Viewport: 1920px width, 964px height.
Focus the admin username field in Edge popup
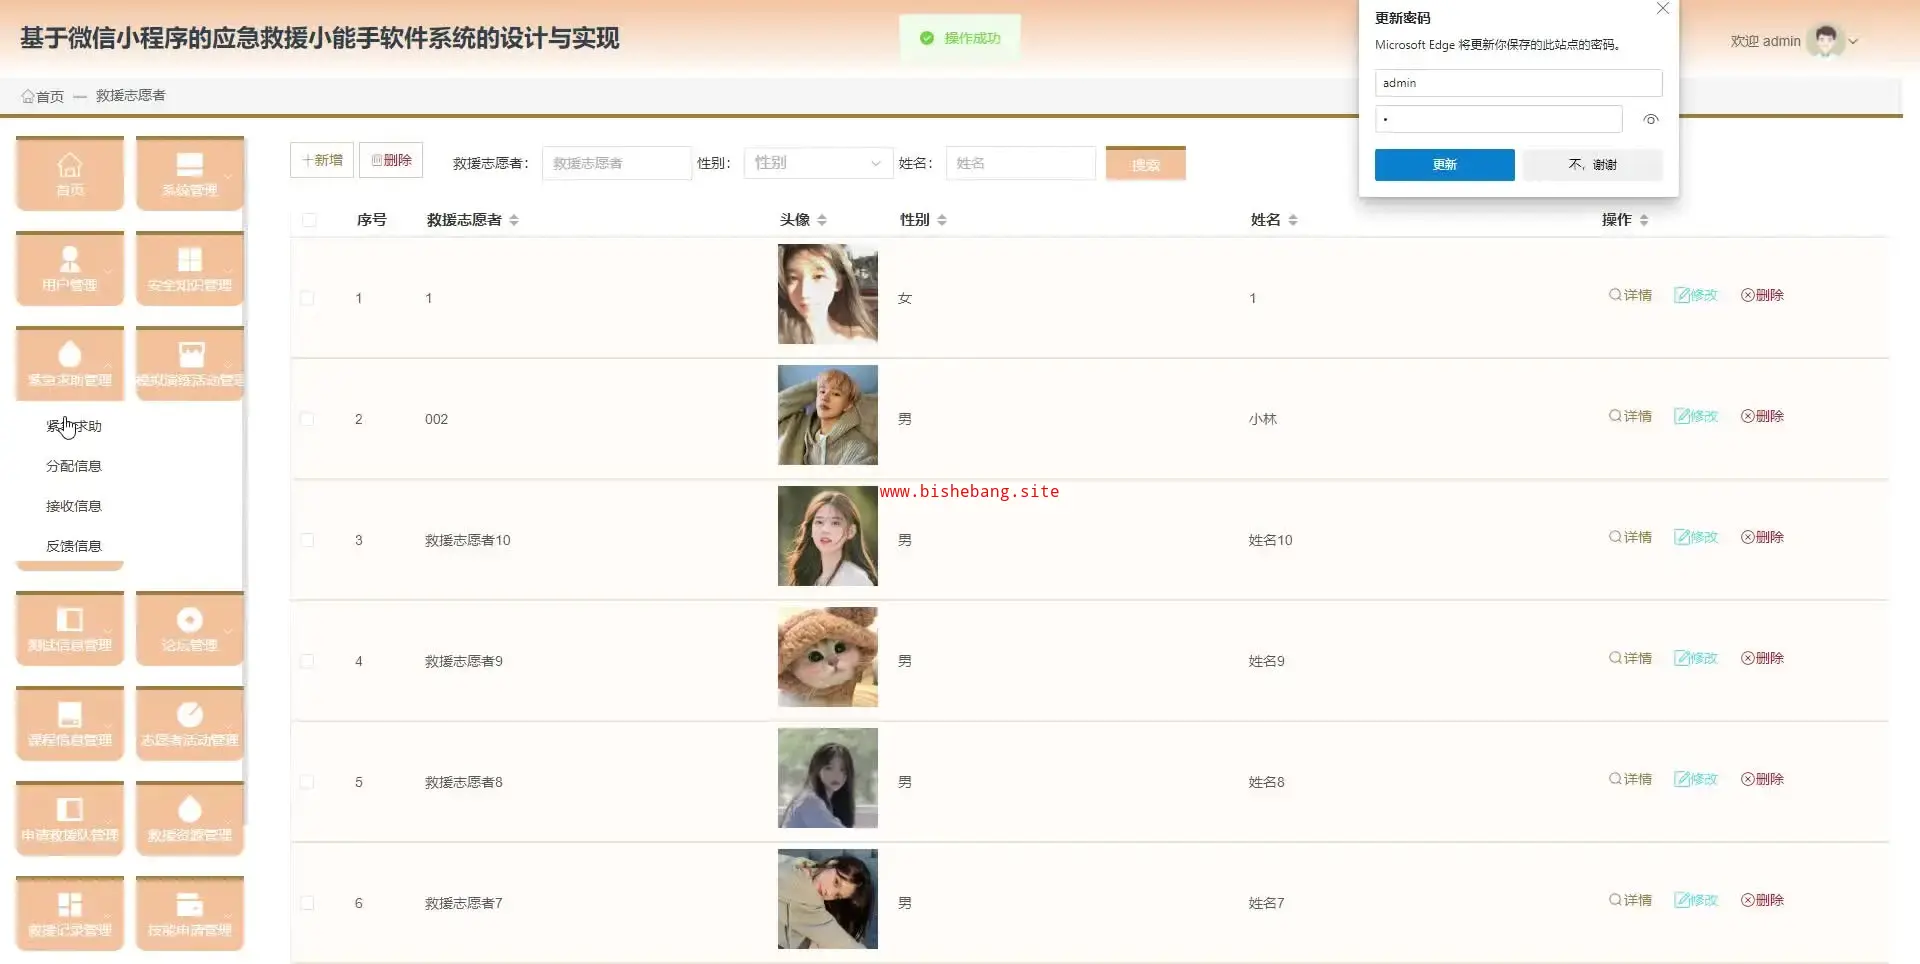click(1518, 83)
